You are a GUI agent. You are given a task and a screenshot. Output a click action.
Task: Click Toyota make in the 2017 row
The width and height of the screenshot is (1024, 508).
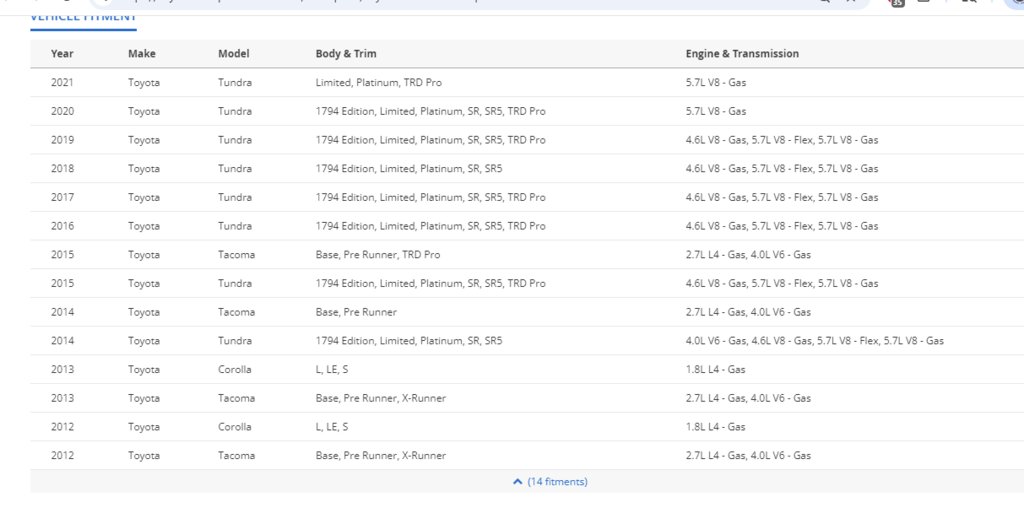(x=144, y=197)
